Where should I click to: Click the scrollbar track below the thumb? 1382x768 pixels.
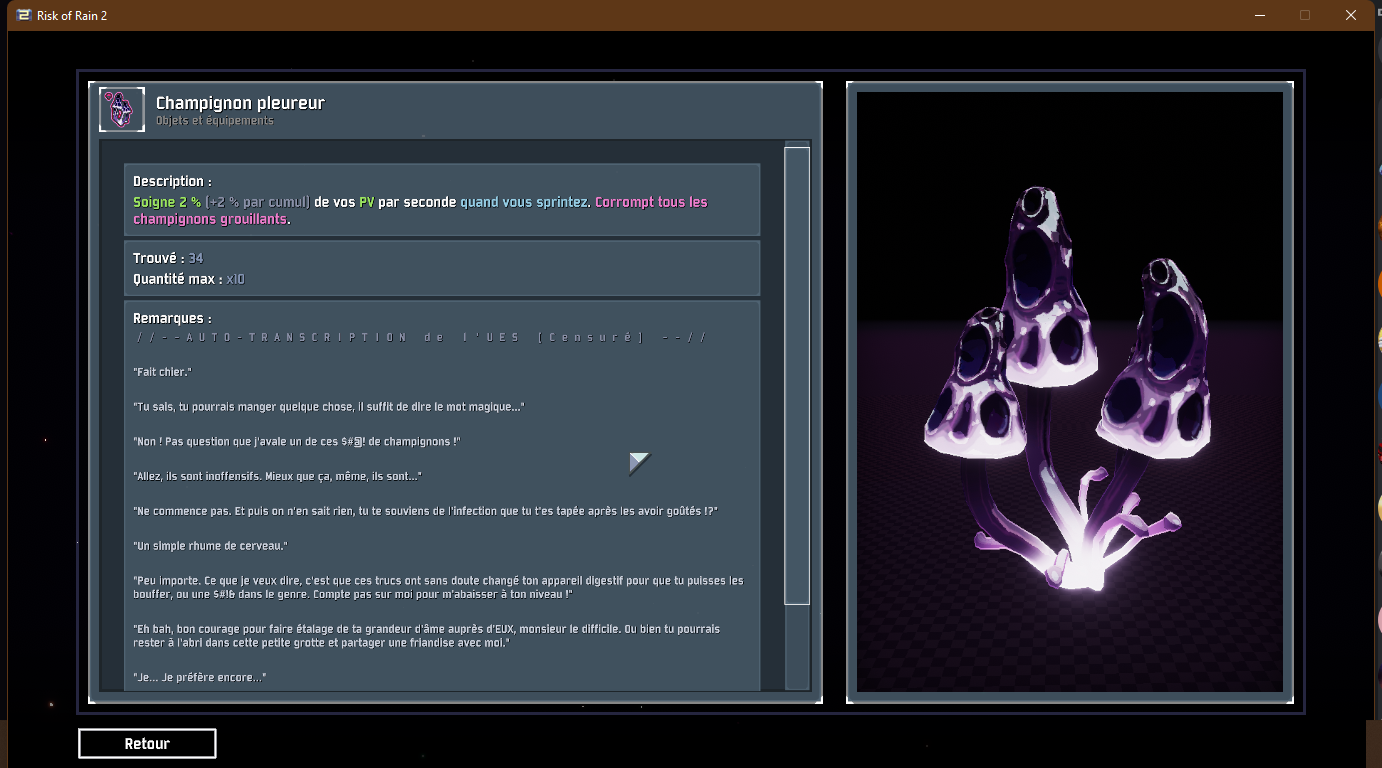point(797,646)
